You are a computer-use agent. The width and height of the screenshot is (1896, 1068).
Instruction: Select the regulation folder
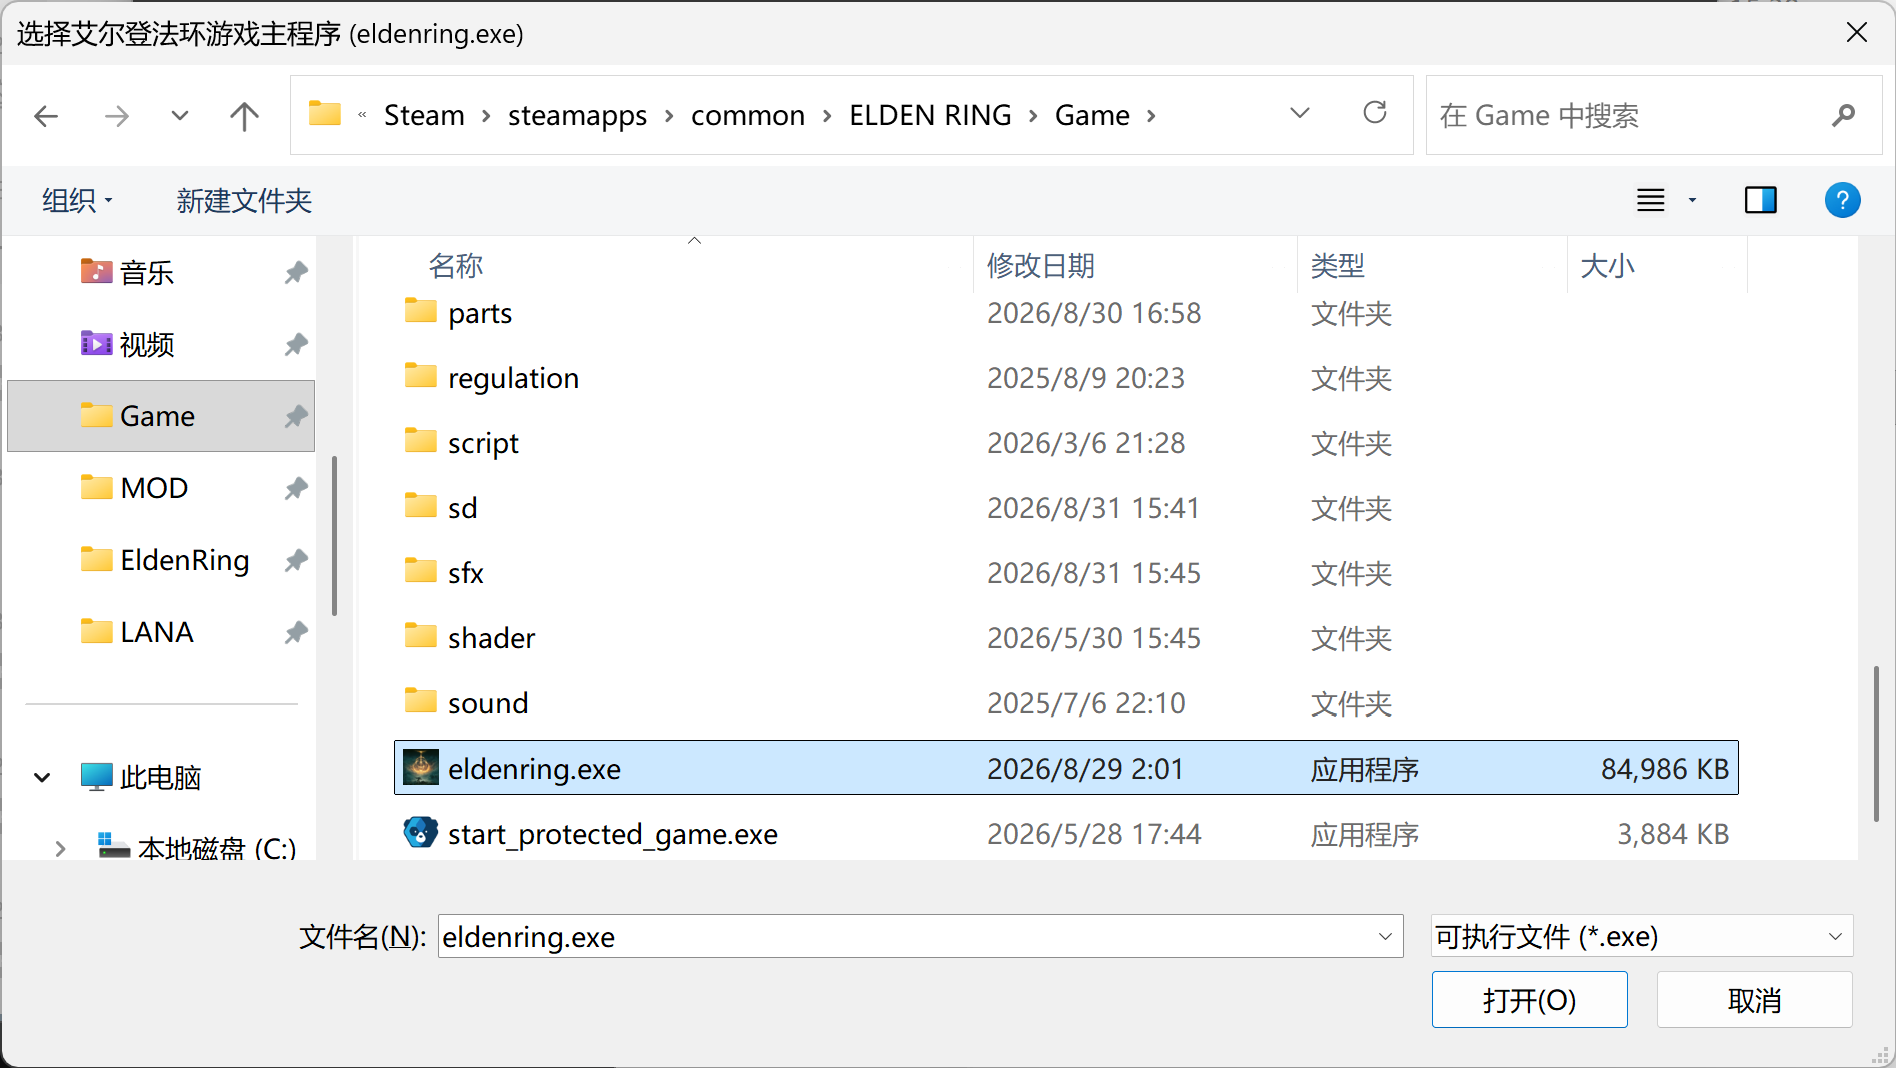tap(1066, 378)
